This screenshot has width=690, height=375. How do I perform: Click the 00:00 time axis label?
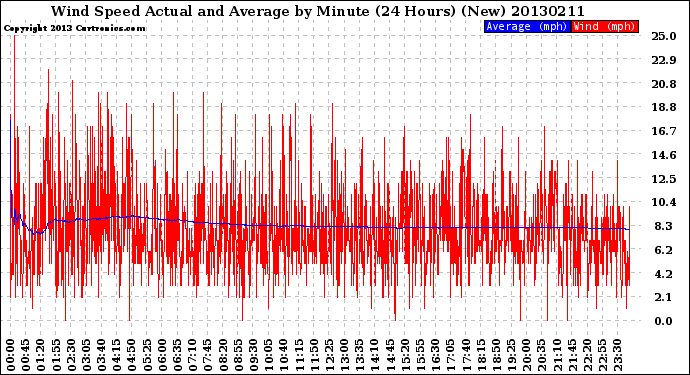pos(11,354)
